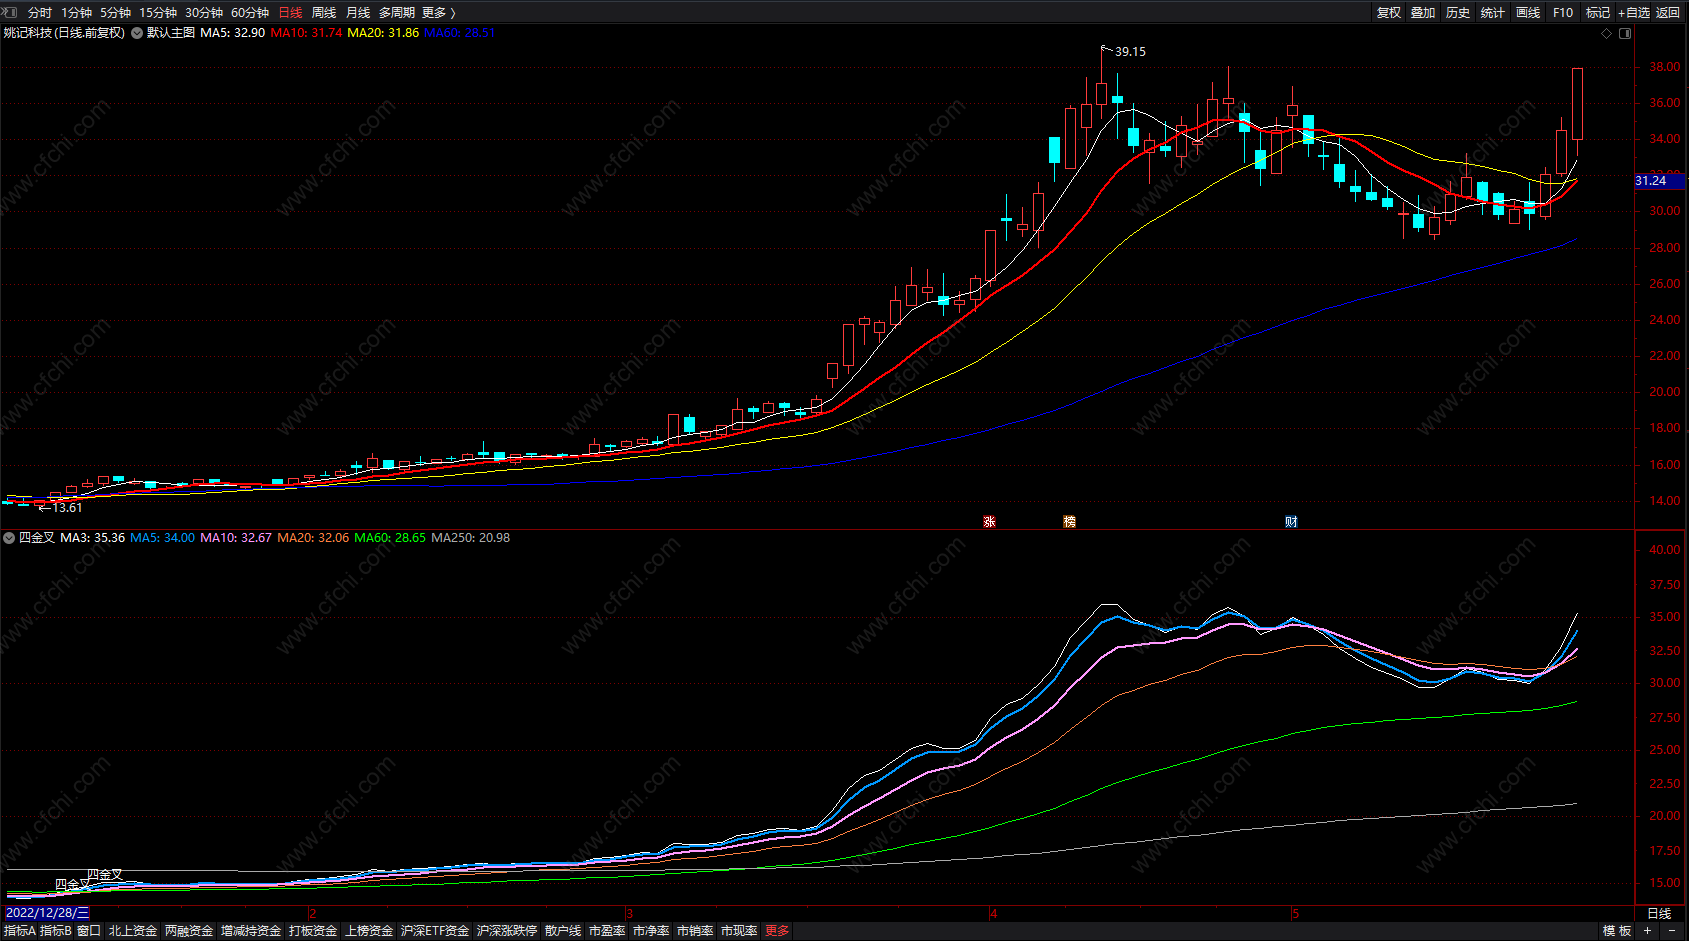Image resolution: width=1689 pixels, height=941 pixels.
Task: Select 增减持资金 indicator tab
Action: (x=251, y=931)
